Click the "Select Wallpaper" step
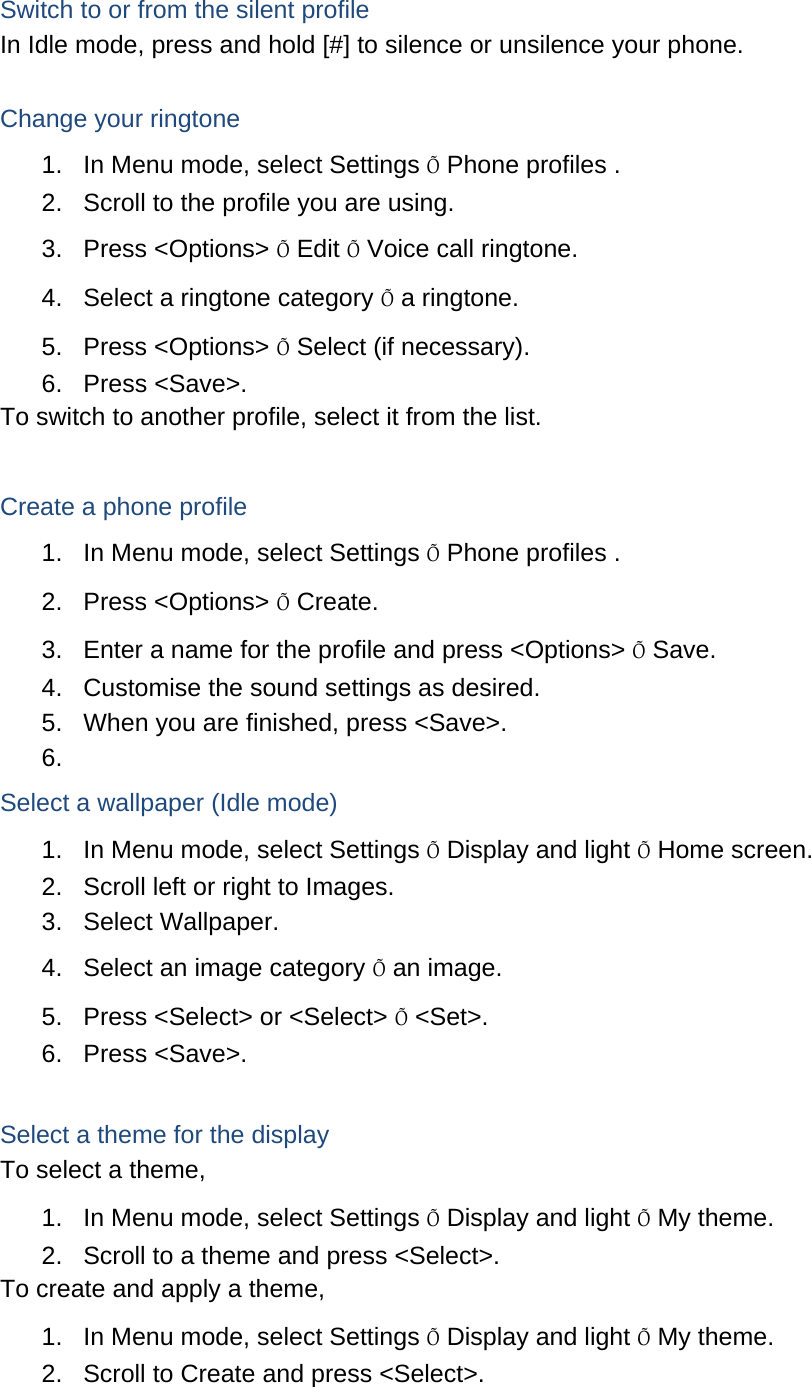 click(181, 922)
